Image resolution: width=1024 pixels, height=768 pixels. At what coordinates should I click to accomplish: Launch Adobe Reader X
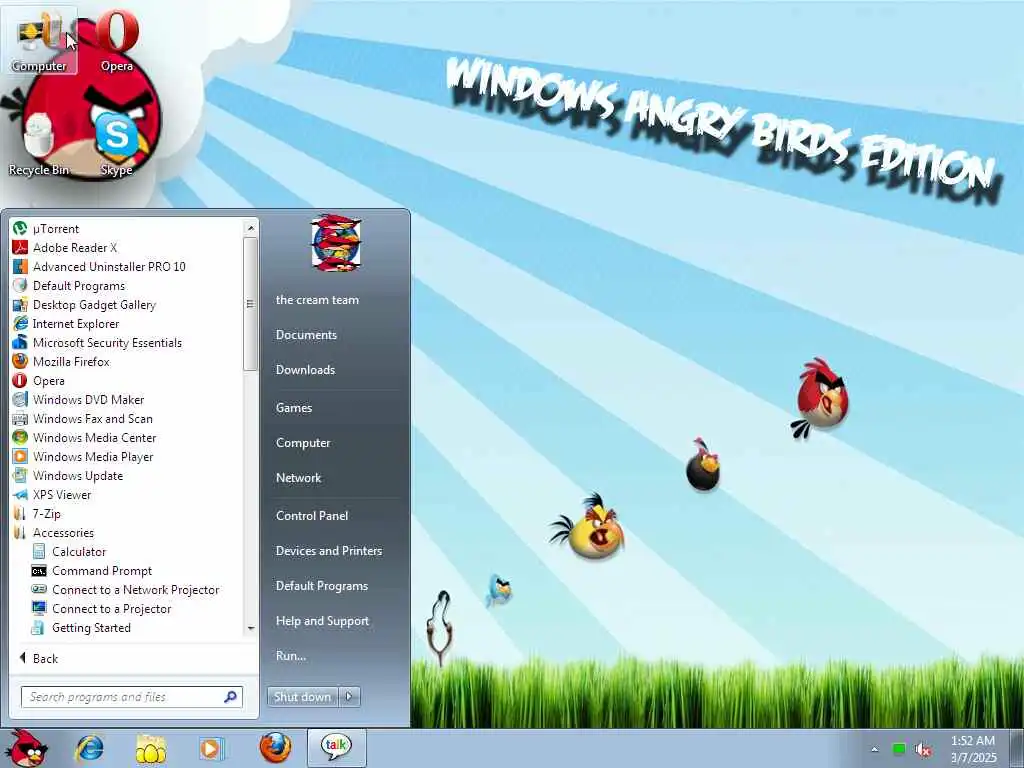(65, 248)
